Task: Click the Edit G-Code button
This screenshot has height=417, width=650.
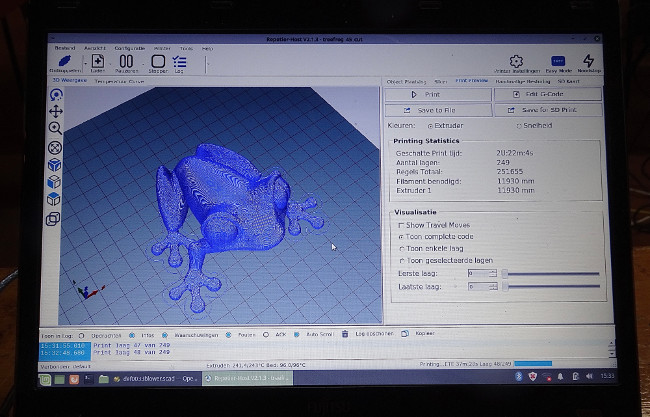Action: point(548,94)
